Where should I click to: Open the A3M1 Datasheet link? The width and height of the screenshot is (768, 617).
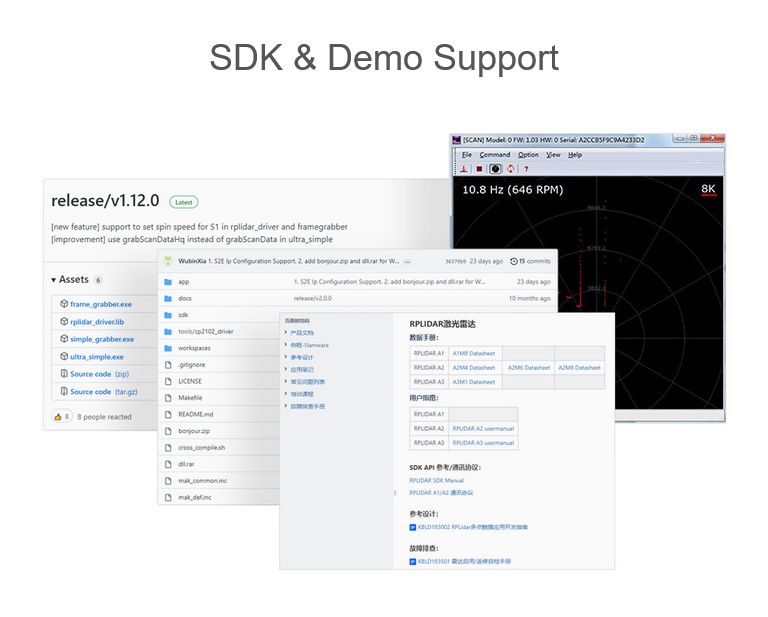click(474, 382)
